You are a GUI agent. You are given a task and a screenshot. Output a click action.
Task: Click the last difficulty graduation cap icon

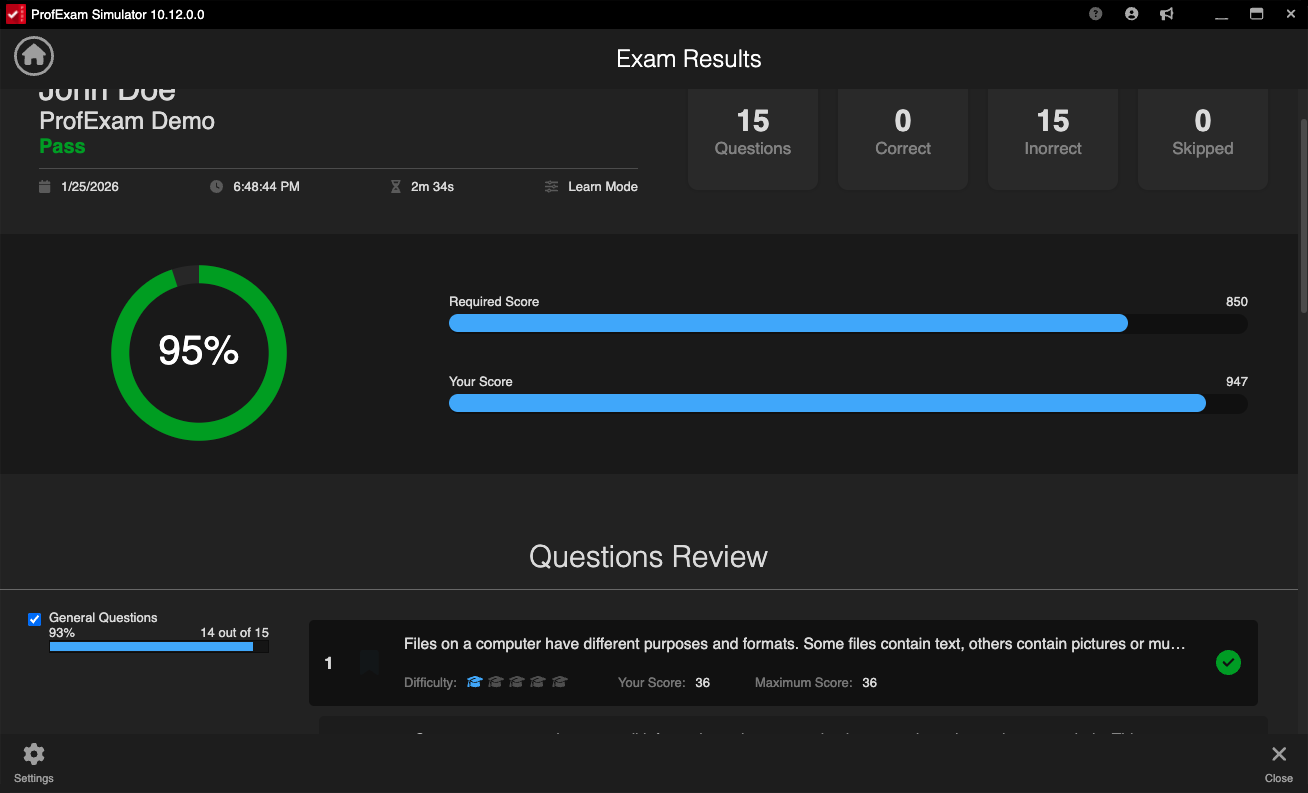[x=560, y=682]
